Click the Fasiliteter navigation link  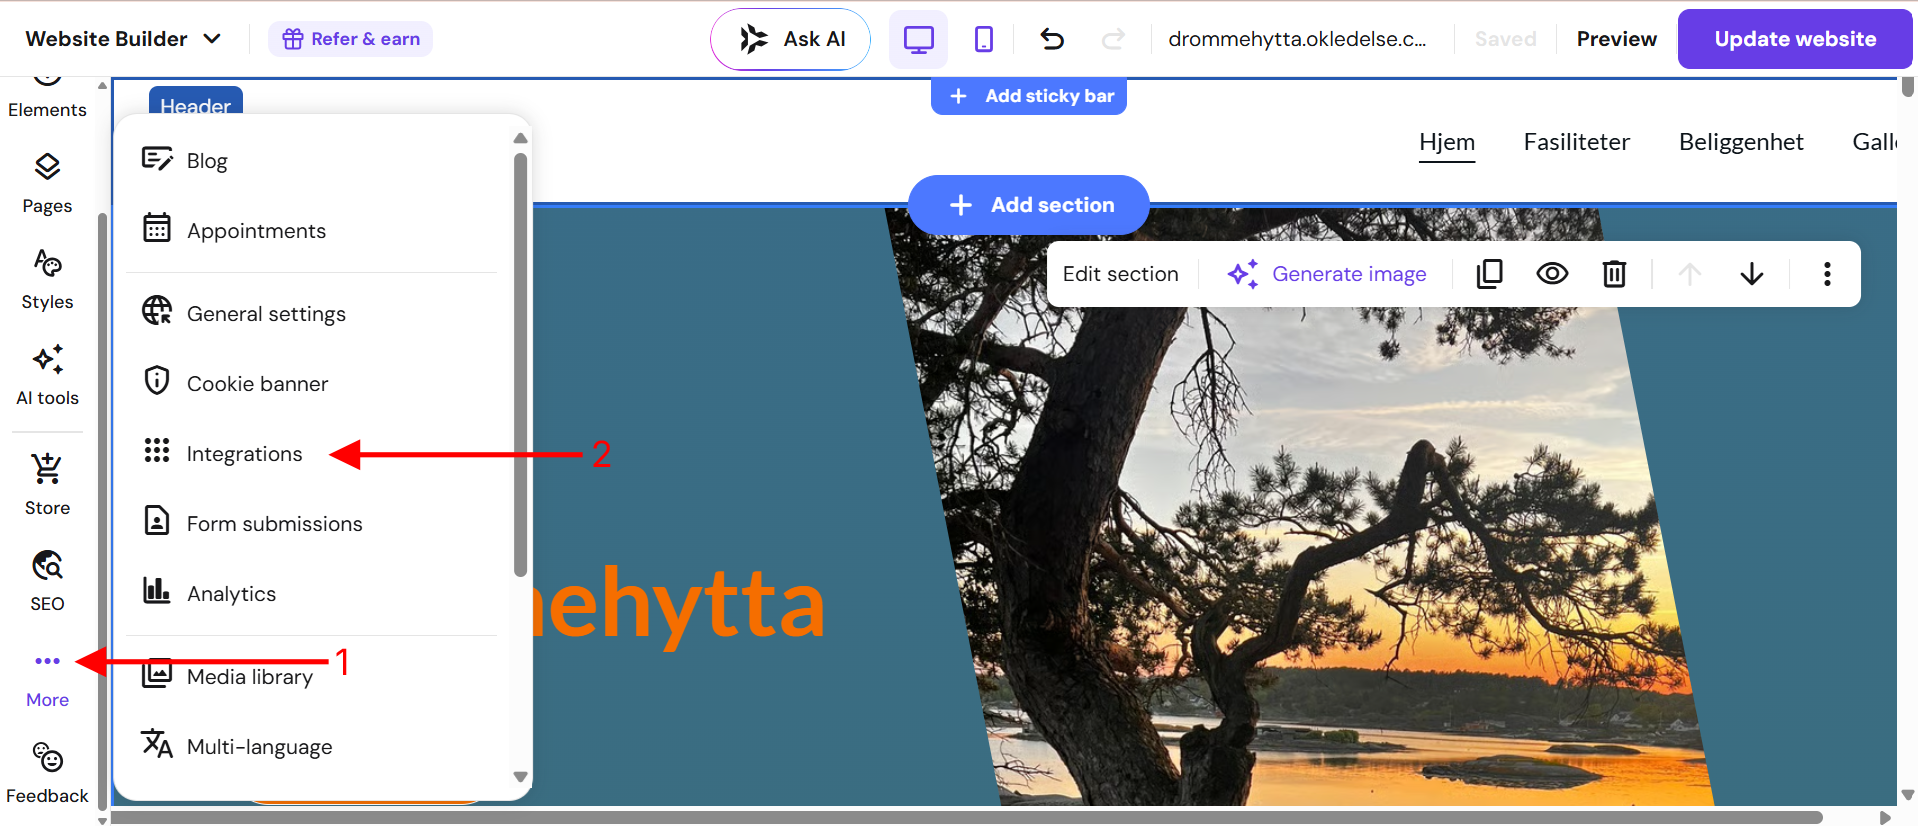point(1576,142)
